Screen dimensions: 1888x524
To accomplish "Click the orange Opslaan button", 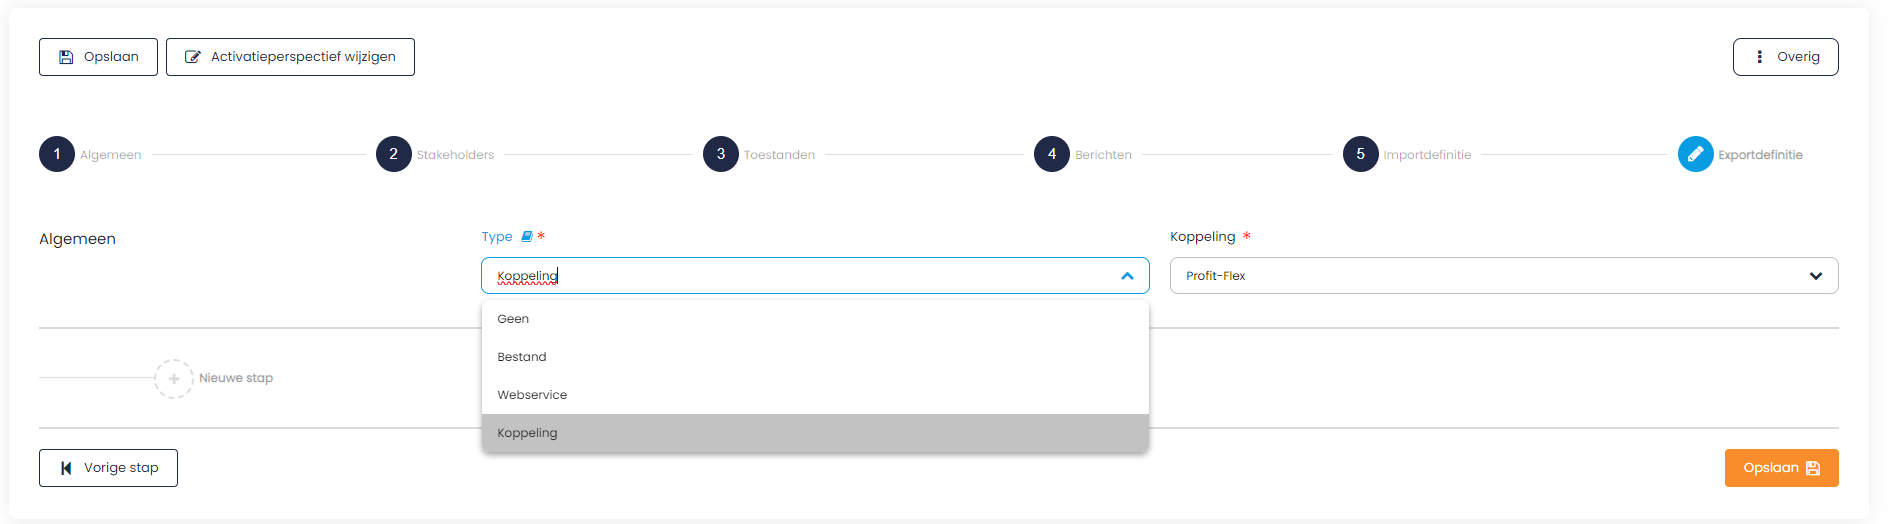I will click(x=1781, y=468).
